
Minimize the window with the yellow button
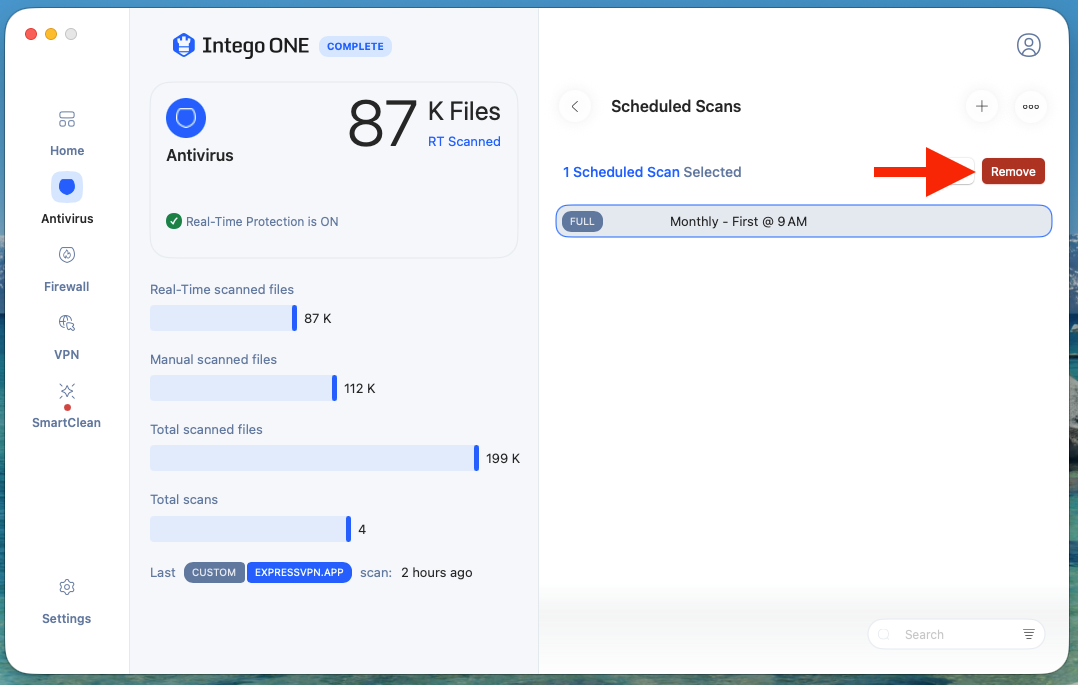51,34
